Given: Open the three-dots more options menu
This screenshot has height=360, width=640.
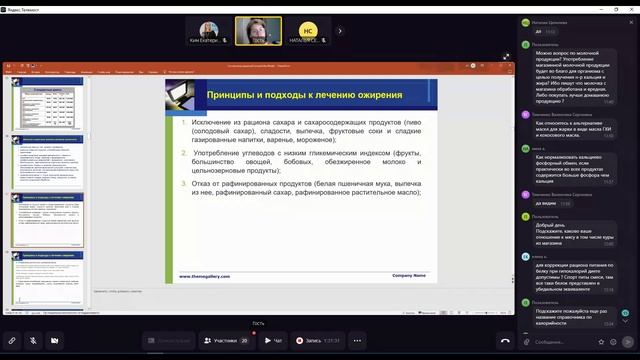Looking at the screenshot, I should click(357, 340).
